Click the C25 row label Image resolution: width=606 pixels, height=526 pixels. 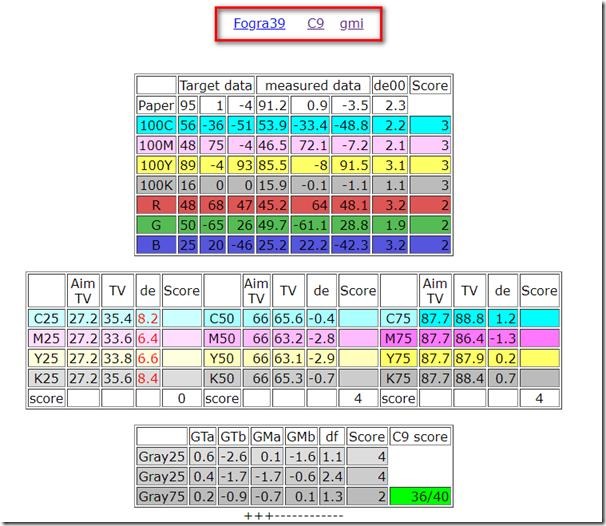46,318
